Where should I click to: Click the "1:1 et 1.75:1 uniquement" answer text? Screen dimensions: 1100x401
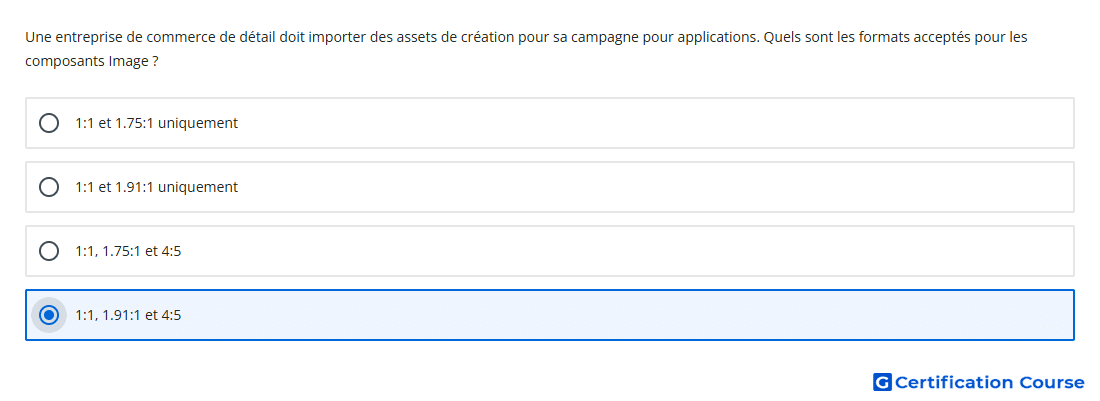click(x=156, y=123)
